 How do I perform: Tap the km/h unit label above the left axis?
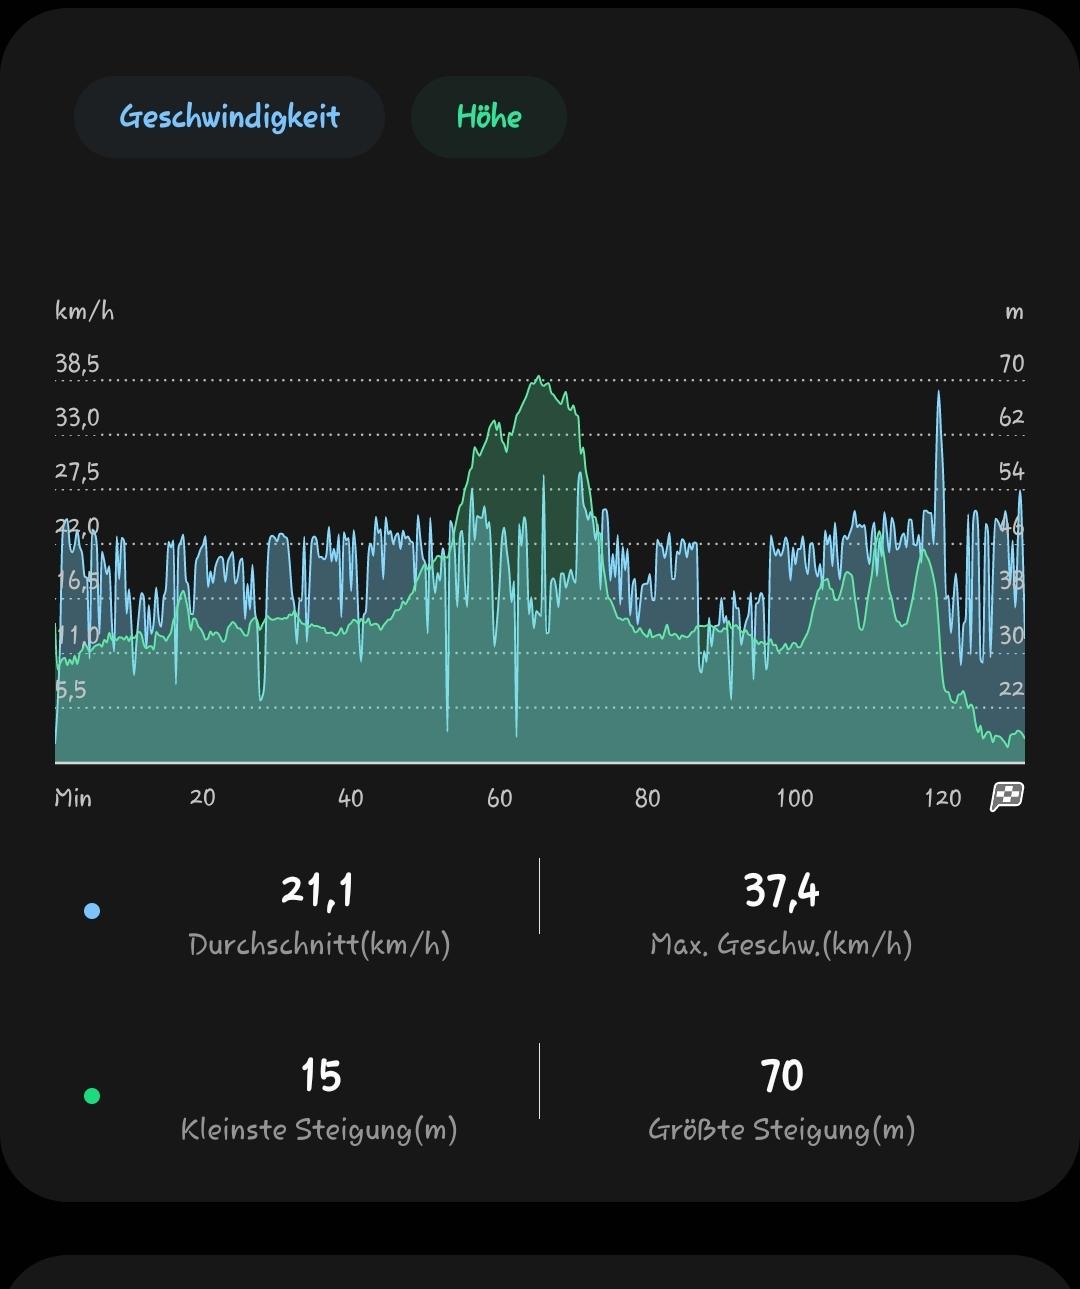pyautogui.click(x=85, y=312)
